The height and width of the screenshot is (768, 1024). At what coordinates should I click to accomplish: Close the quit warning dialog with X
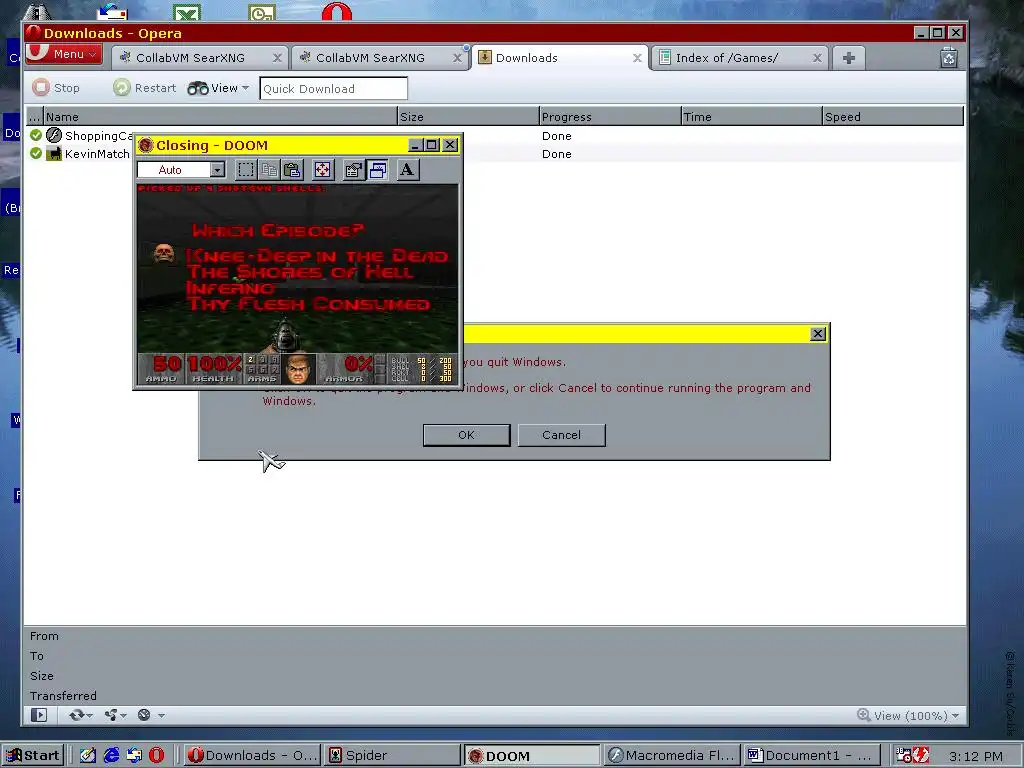click(x=818, y=334)
